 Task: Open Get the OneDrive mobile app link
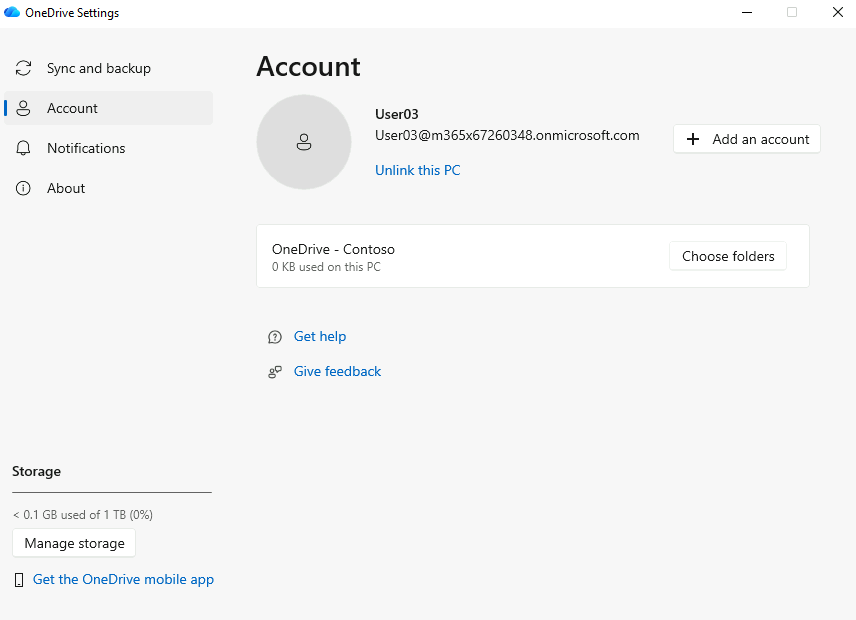coord(123,580)
